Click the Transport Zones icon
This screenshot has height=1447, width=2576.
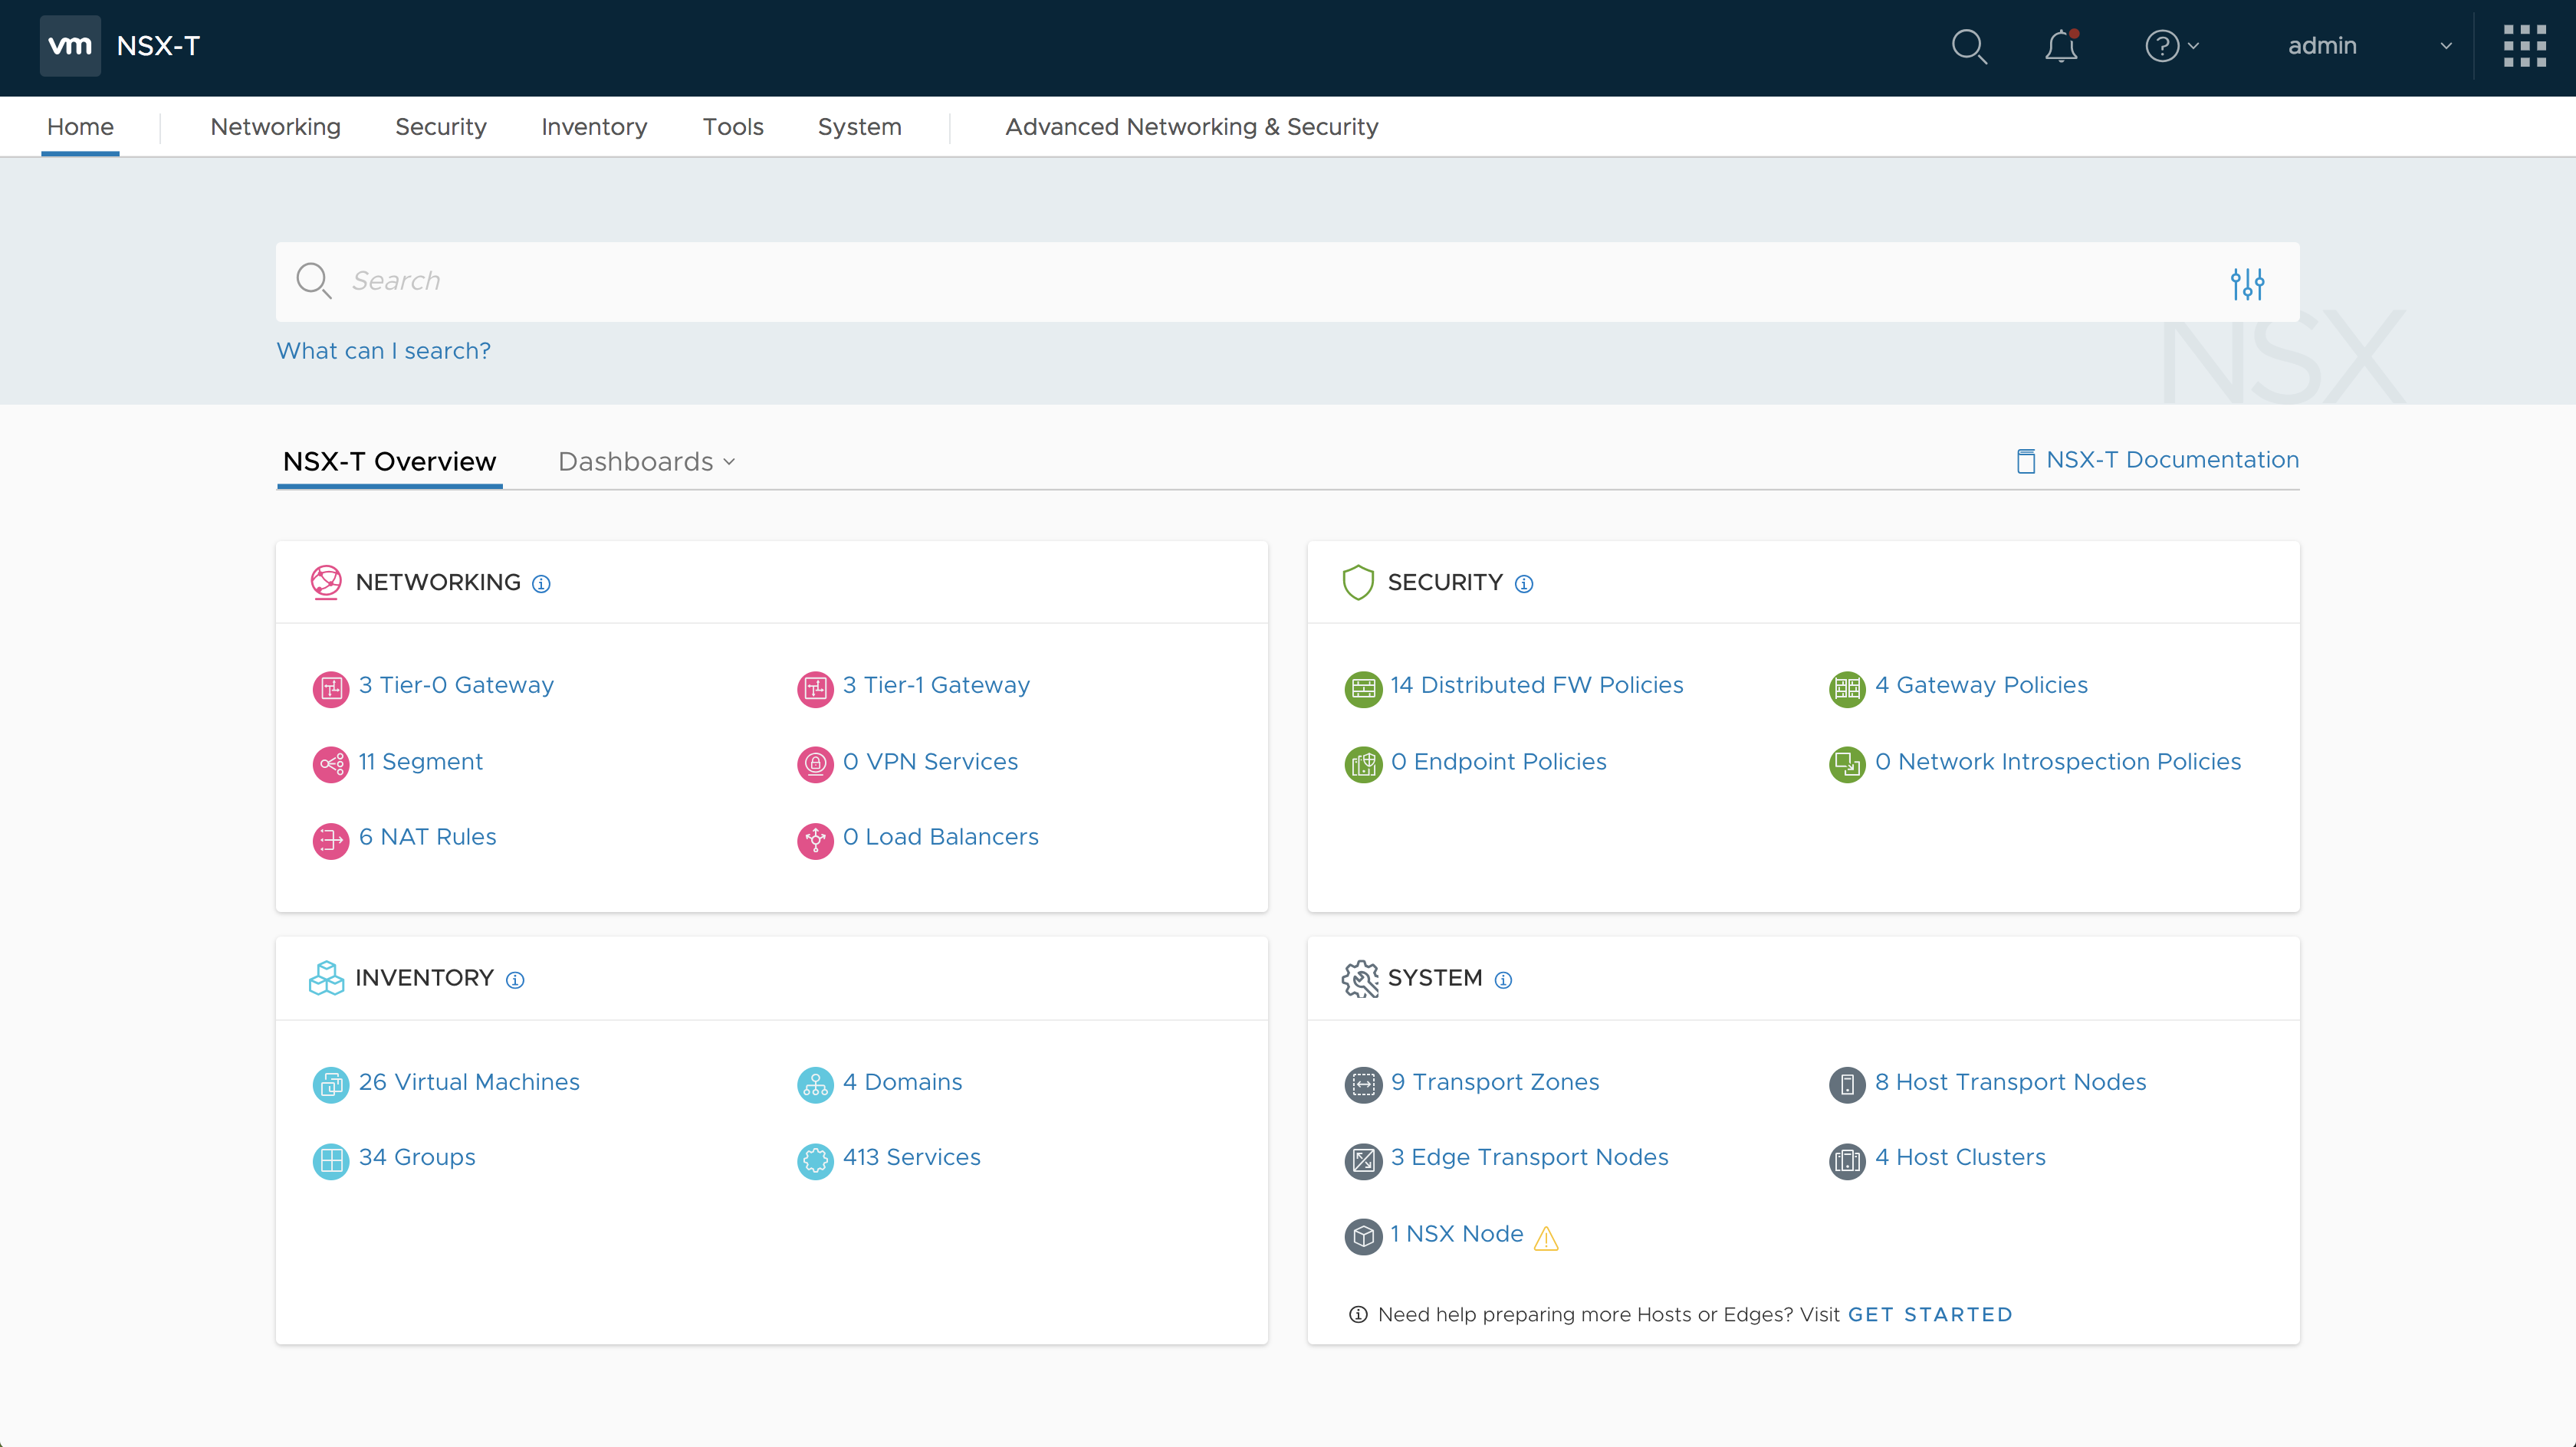[x=1363, y=1085]
